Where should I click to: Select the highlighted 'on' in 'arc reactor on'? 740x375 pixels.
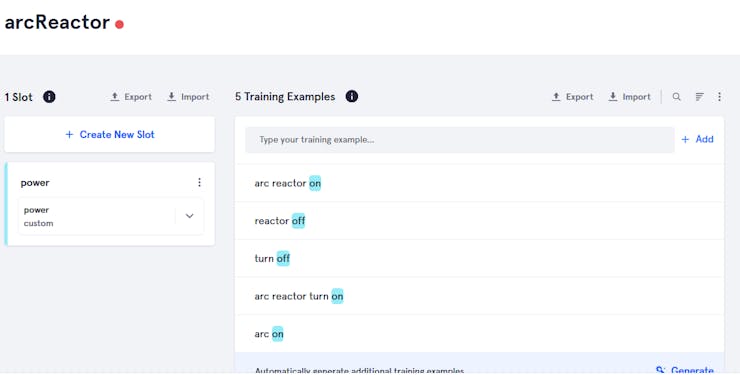point(315,183)
